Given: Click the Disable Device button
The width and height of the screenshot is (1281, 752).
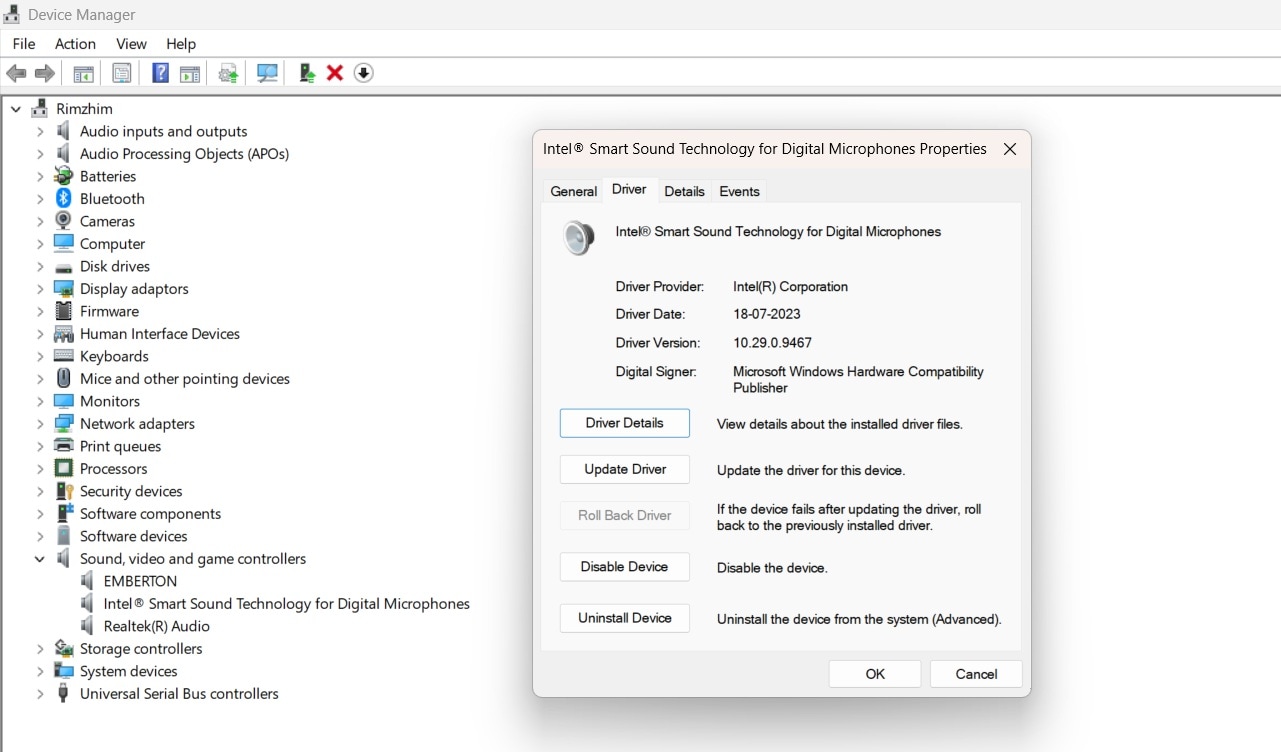Looking at the screenshot, I should pos(625,566).
